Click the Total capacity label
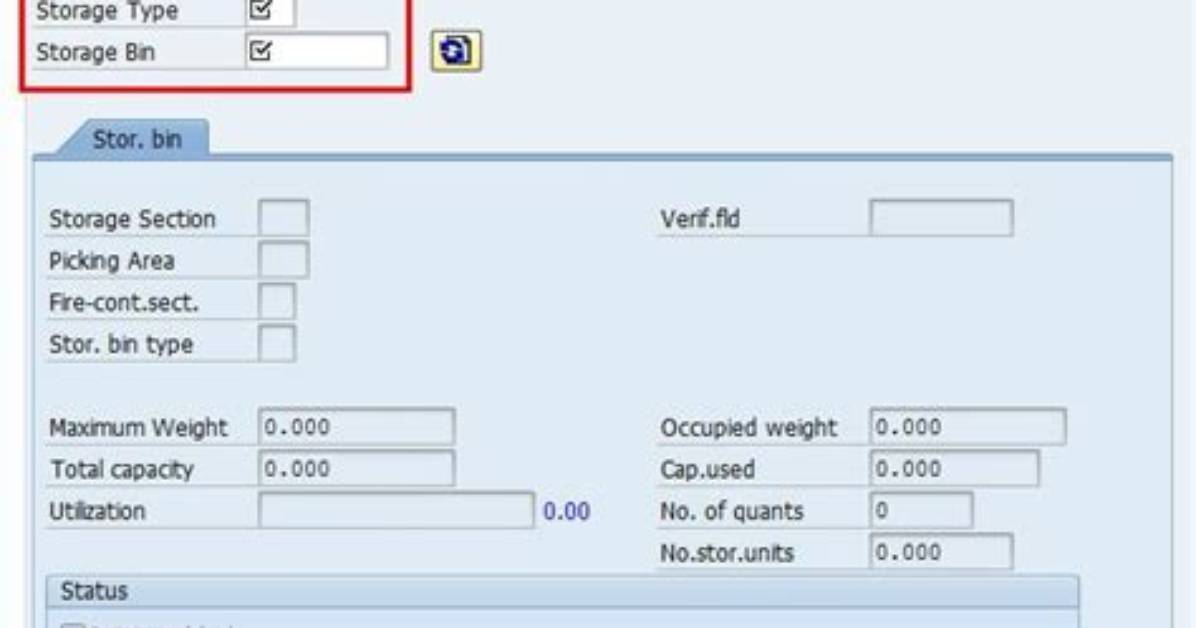The image size is (1196, 628). [x=122, y=469]
